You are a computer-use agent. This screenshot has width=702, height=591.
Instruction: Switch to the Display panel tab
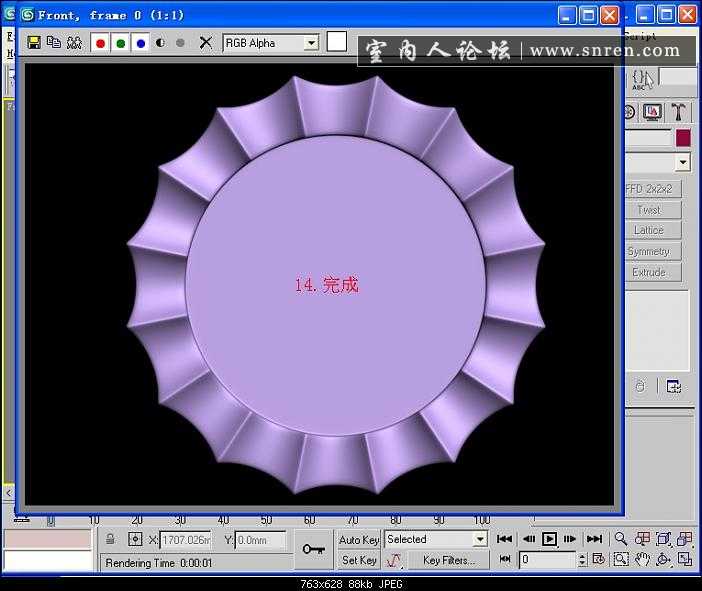(x=653, y=112)
